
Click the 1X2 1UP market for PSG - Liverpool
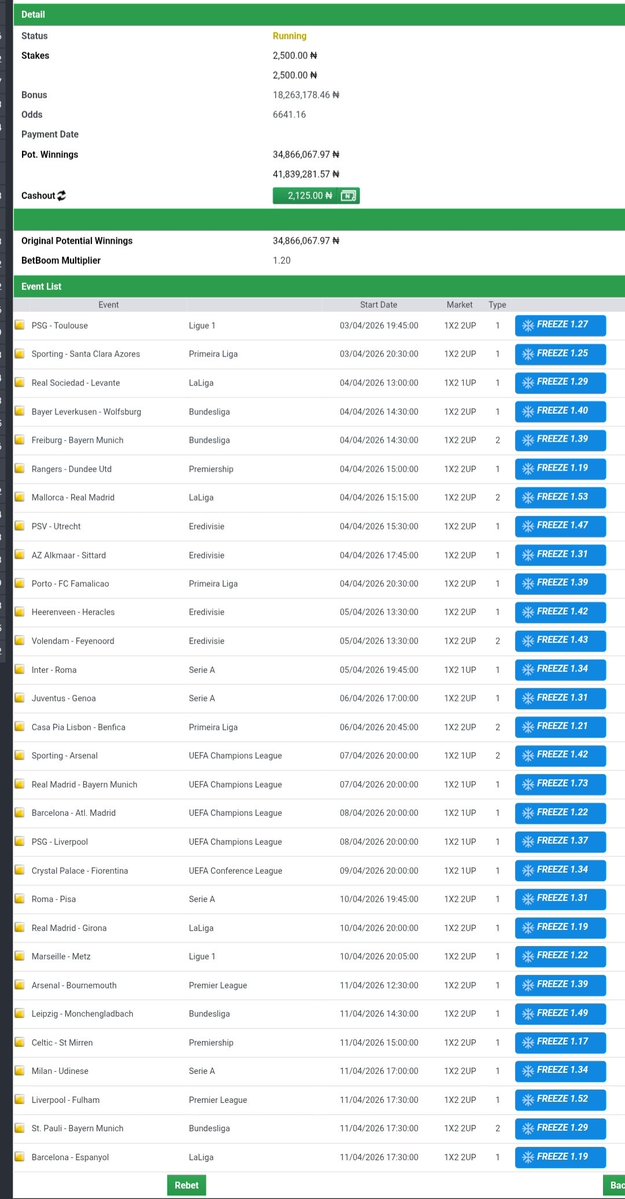460,842
